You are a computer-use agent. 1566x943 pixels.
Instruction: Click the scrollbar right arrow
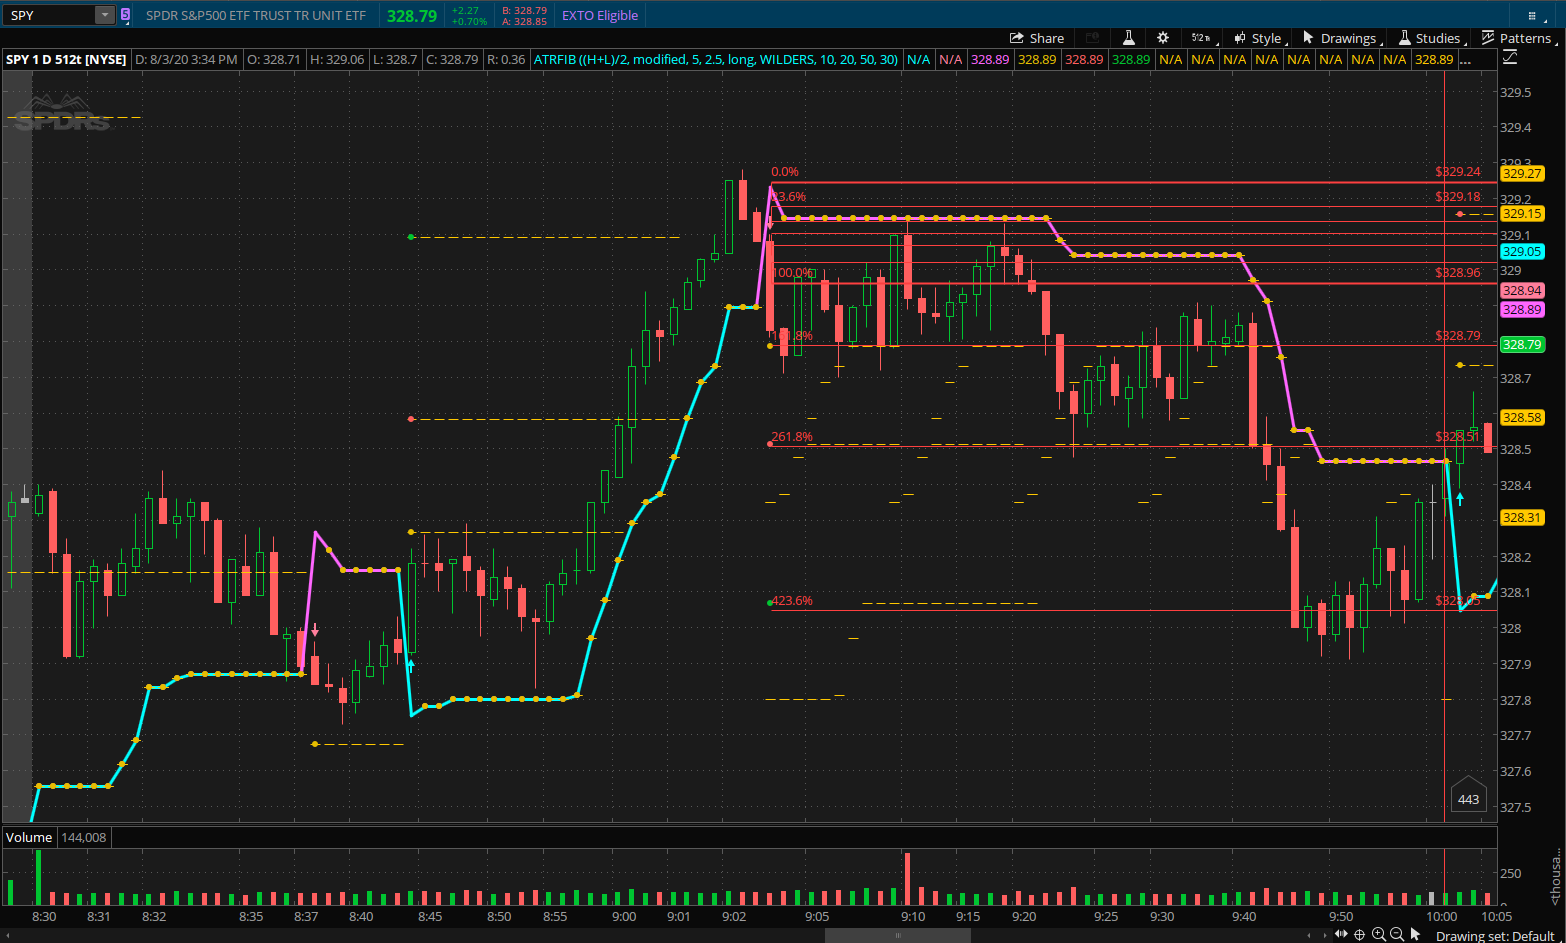[x=1327, y=935]
